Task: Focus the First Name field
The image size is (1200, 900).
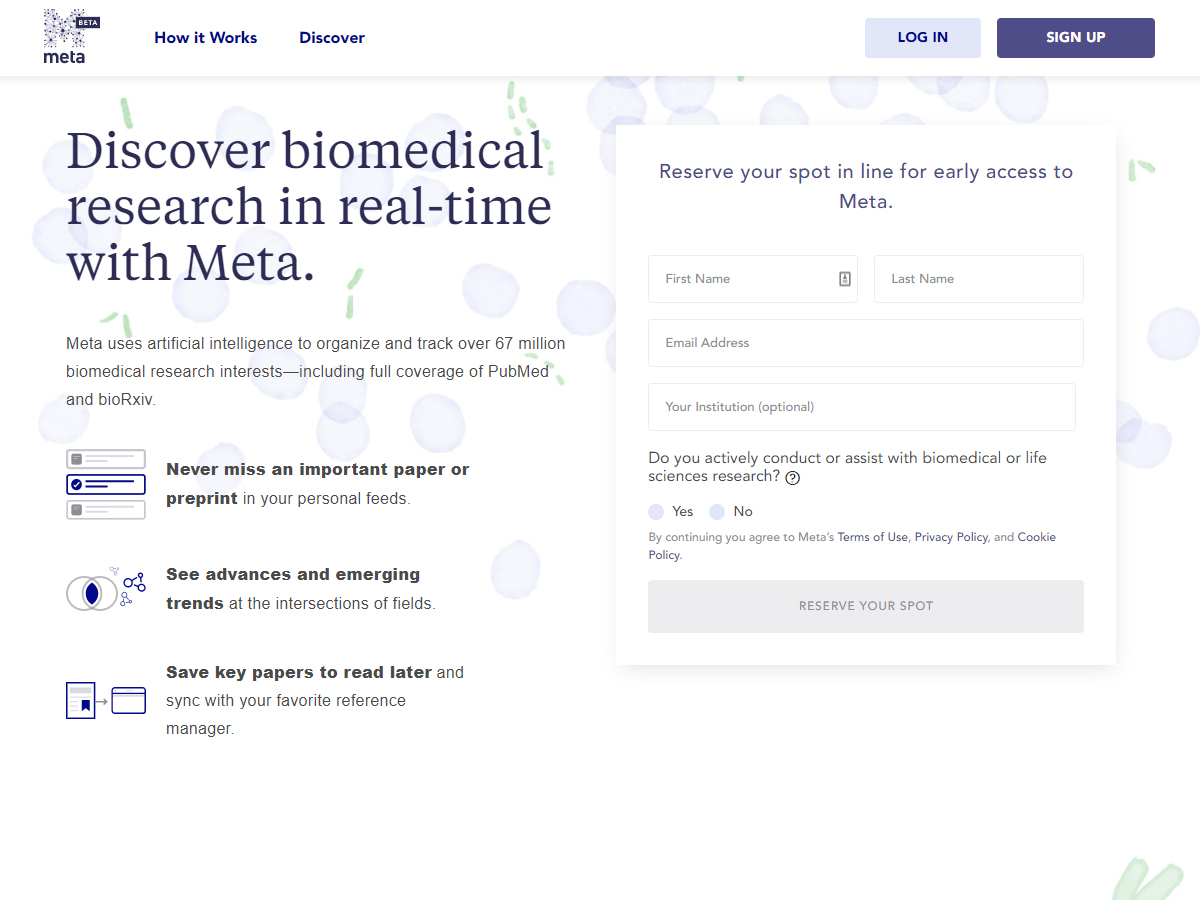Action: [740, 279]
